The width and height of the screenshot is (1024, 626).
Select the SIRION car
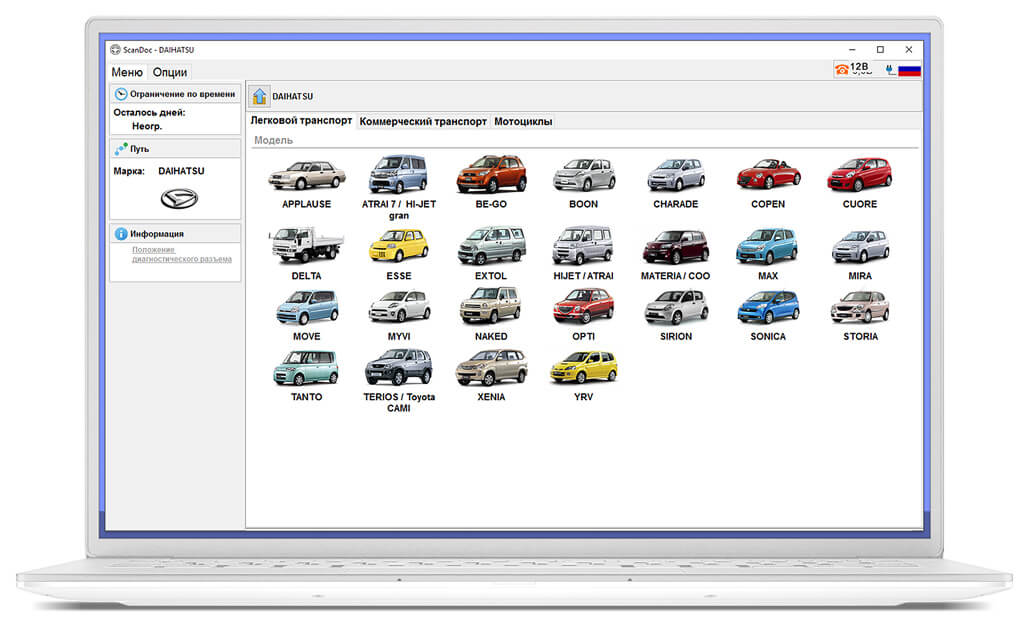coord(675,307)
